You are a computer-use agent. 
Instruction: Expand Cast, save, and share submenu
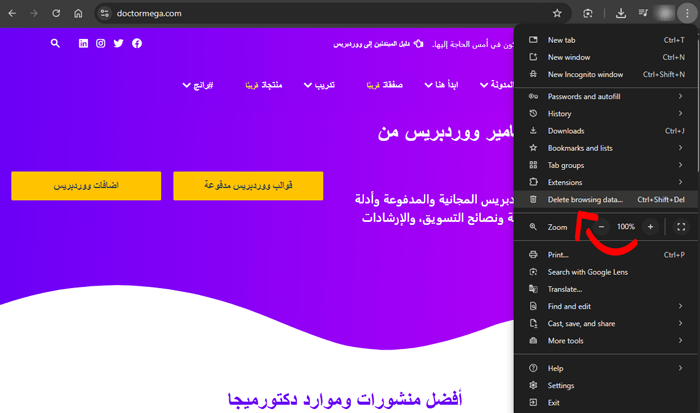click(x=605, y=324)
